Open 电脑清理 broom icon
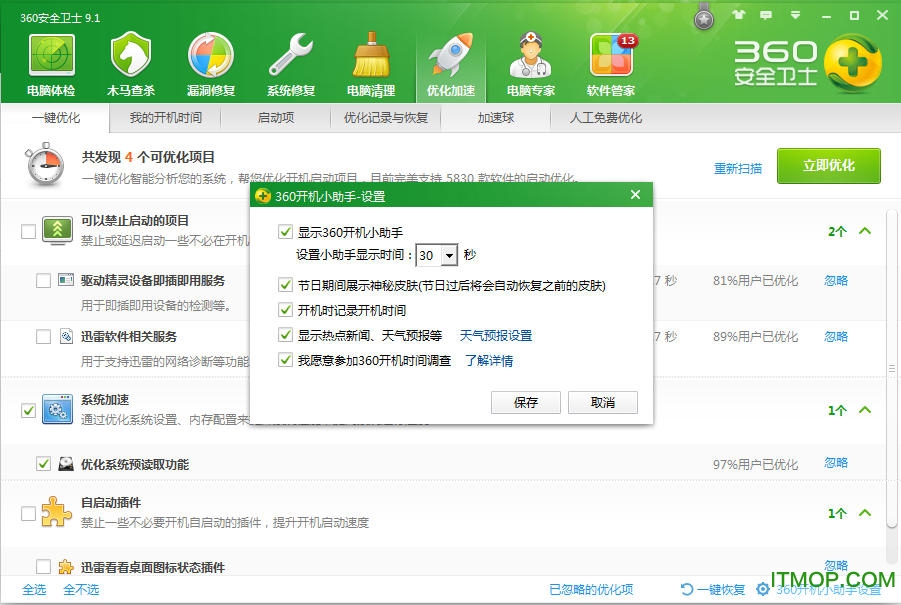 pyautogui.click(x=371, y=55)
